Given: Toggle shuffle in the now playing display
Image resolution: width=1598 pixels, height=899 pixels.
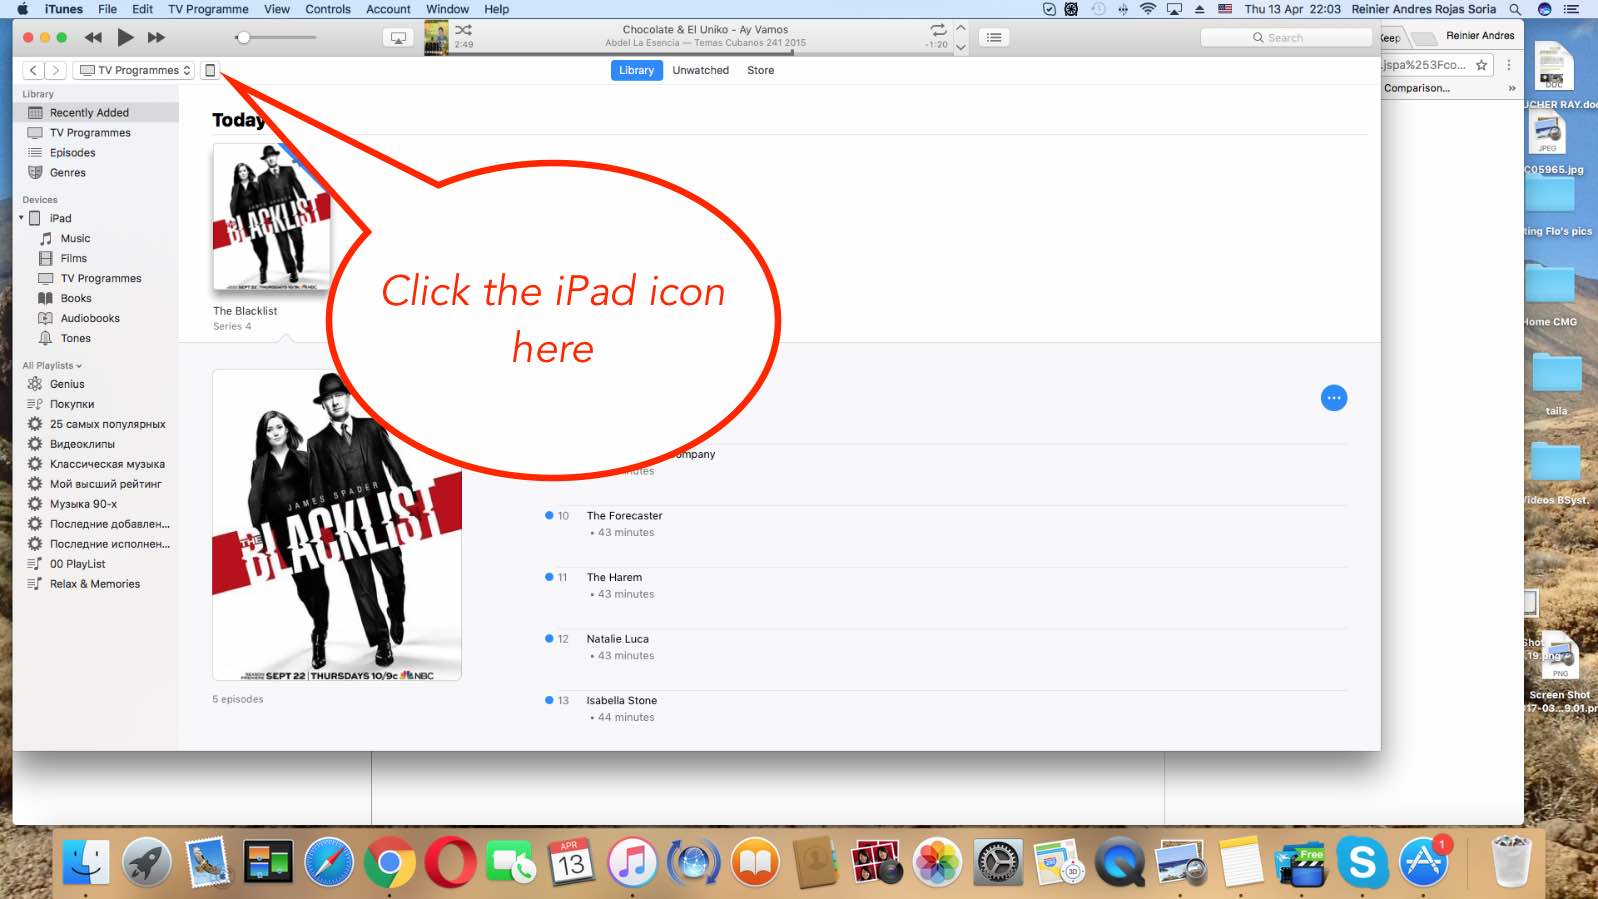Looking at the screenshot, I should click(x=463, y=30).
